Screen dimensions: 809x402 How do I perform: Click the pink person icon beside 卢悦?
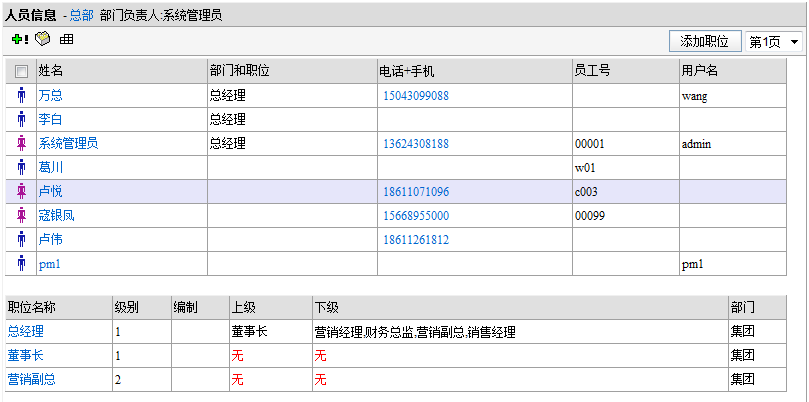pyautogui.click(x=21, y=192)
